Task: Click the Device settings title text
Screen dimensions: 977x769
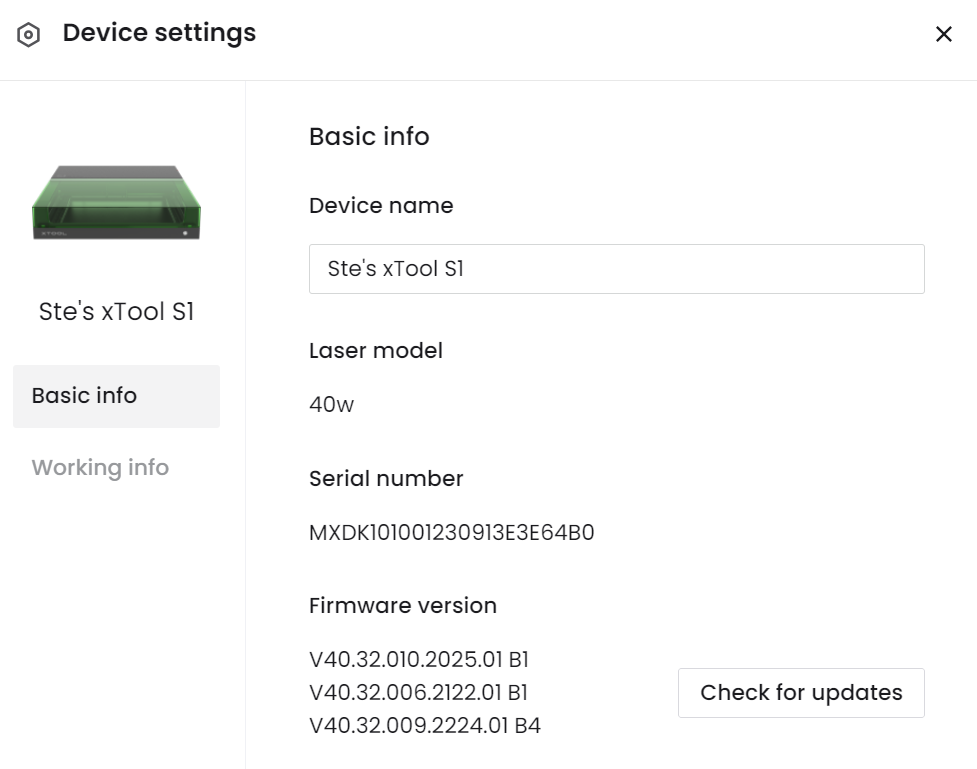Action: [x=159, y=32]
